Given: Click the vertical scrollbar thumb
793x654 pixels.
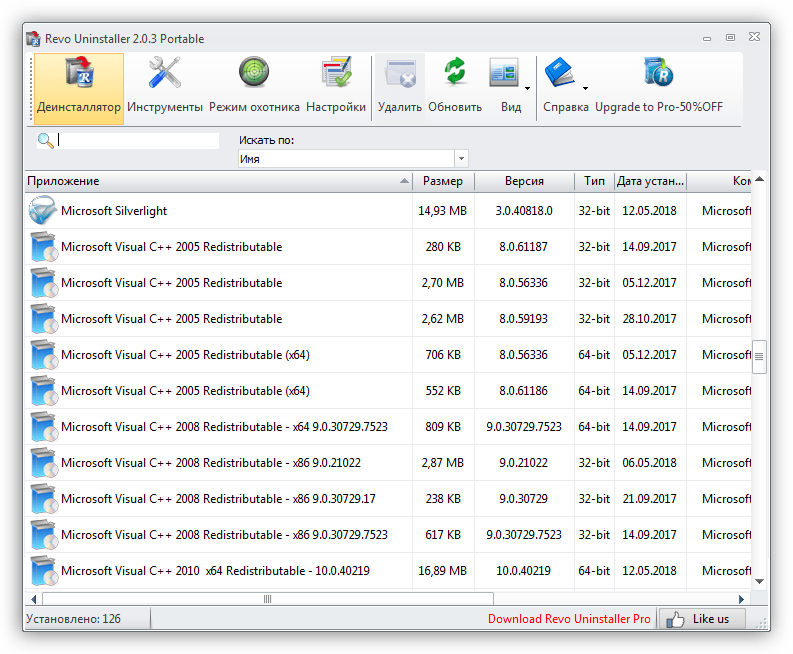Looking at the screenshot, I should [x=759, y=356].
